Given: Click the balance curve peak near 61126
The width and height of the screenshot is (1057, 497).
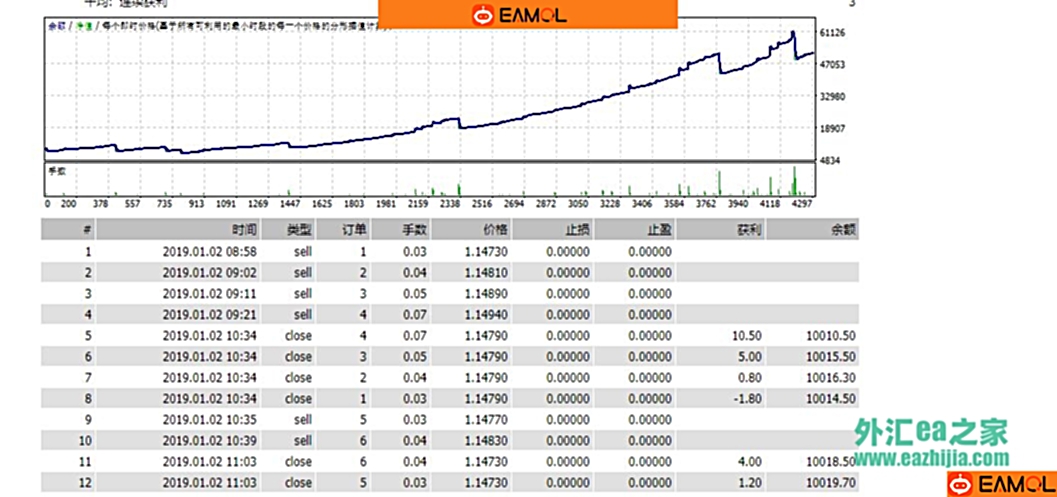Looking at the screenshot, I should tap(792, 33).
